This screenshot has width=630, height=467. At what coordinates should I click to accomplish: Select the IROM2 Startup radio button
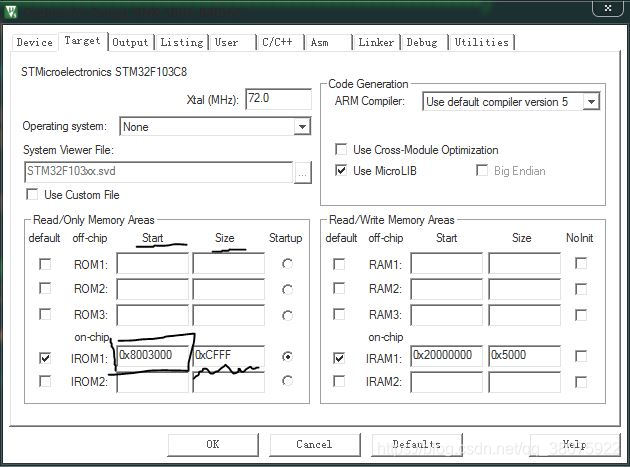click(287, 381)
